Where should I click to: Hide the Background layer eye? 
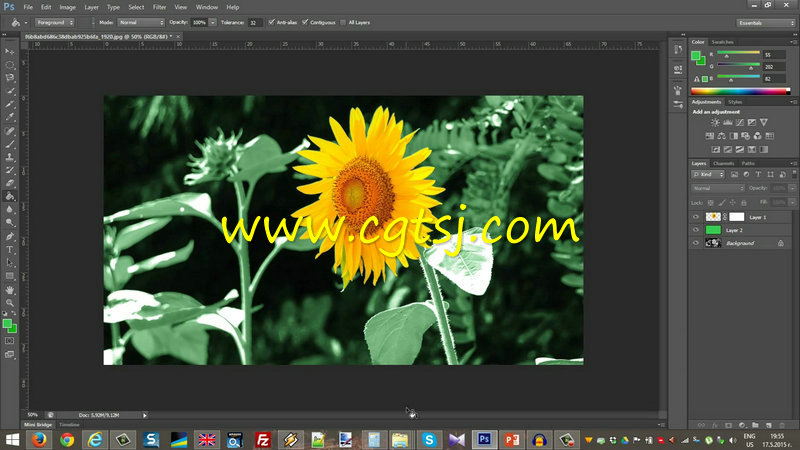pyautogui.click(x=696, y=243)
